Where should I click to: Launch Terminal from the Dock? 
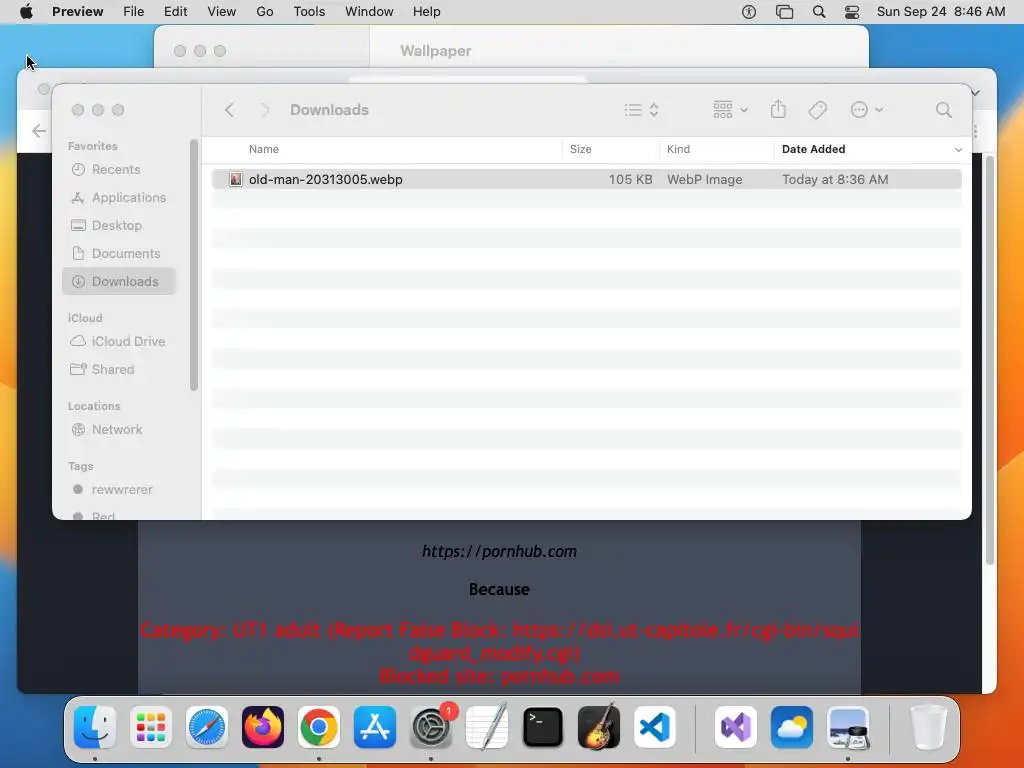pyautogui.click(x=543, y=727)
